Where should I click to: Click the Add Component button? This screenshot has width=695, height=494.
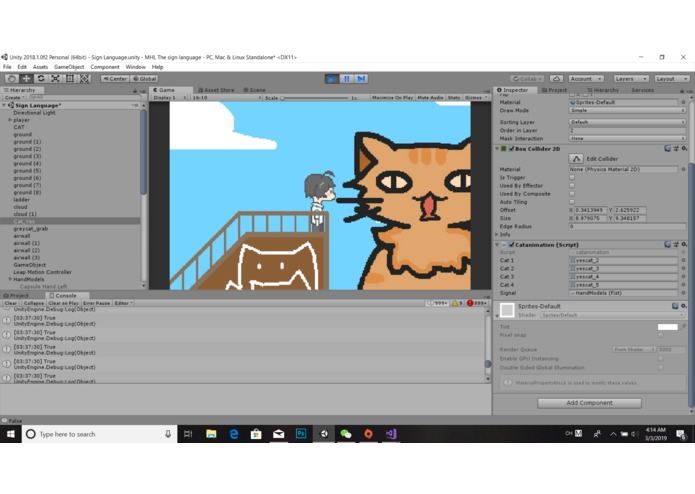590,403
